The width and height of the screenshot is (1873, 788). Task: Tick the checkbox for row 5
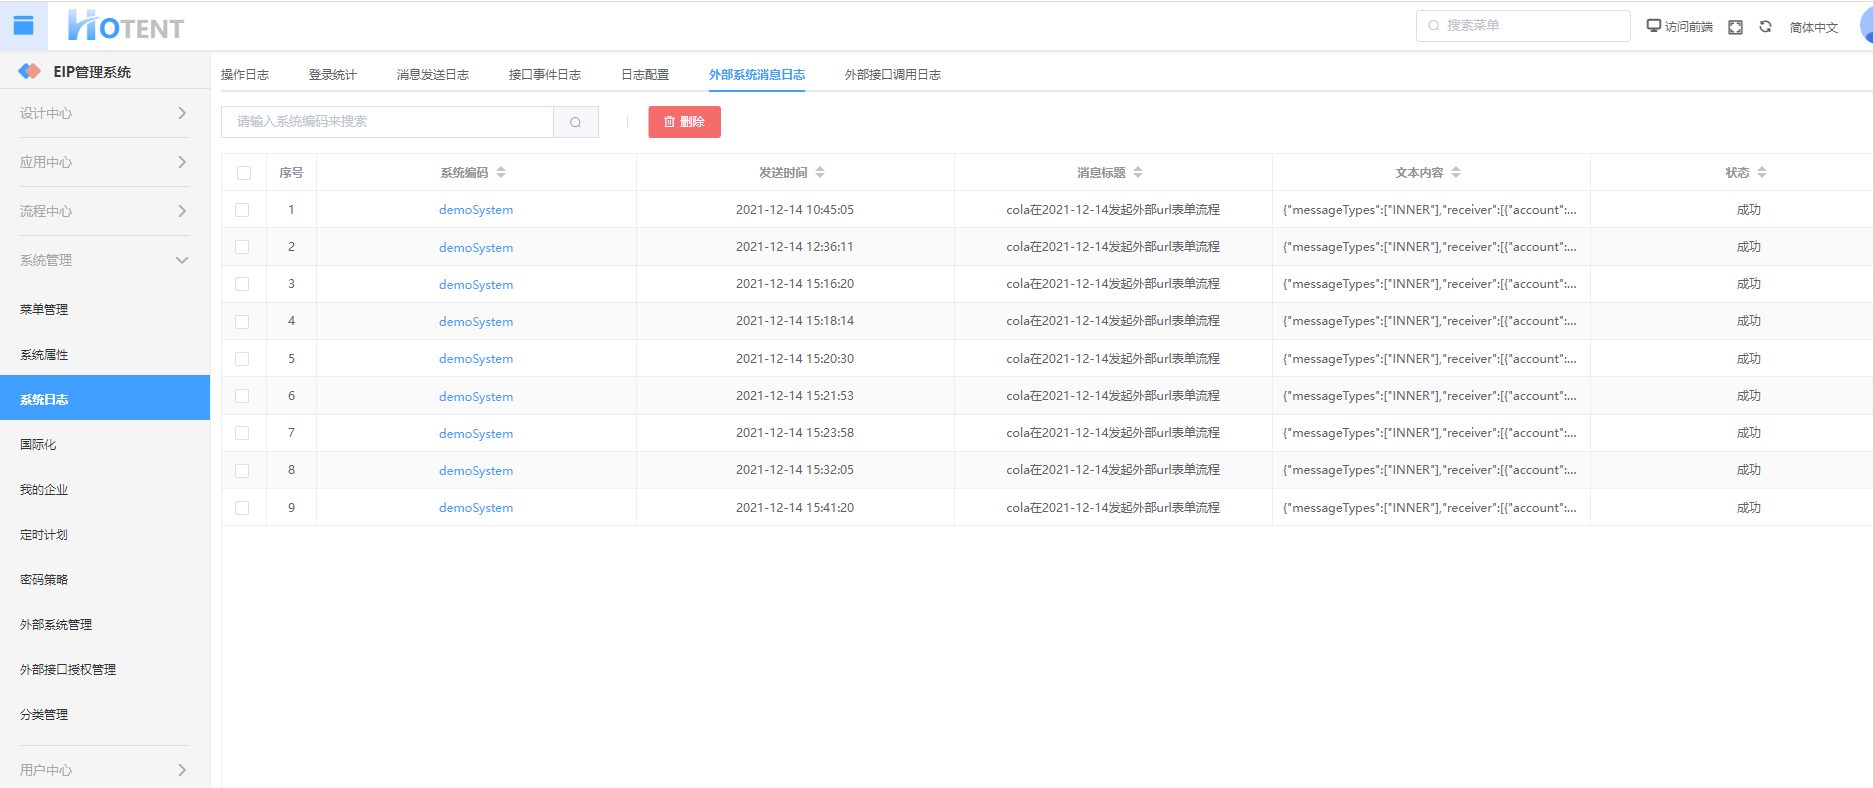point(242,359)
